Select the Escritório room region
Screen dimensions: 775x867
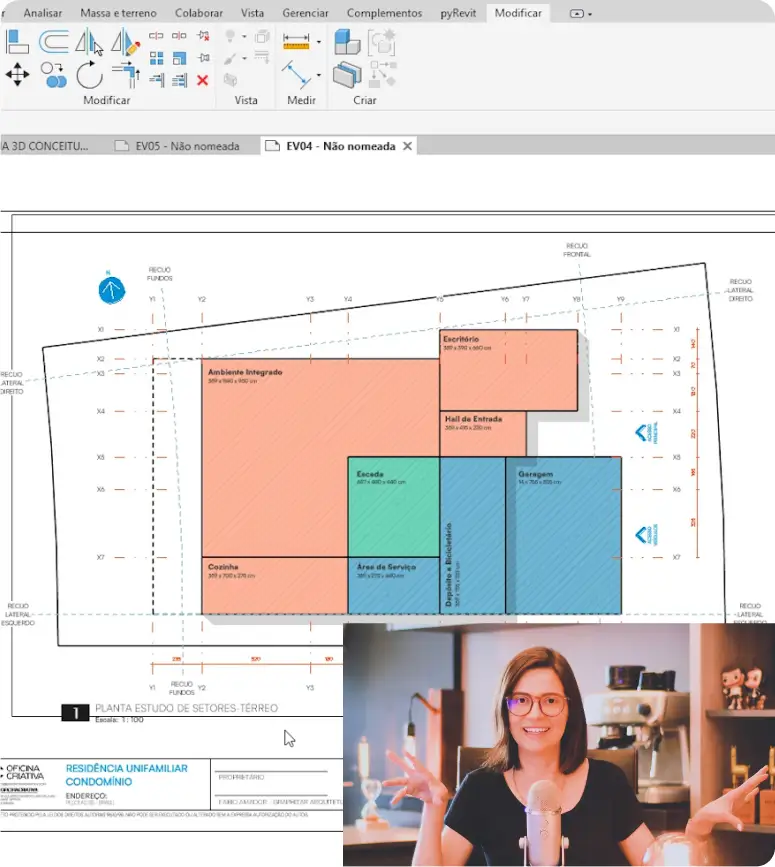pyautogui.click(x=509, y=370)
